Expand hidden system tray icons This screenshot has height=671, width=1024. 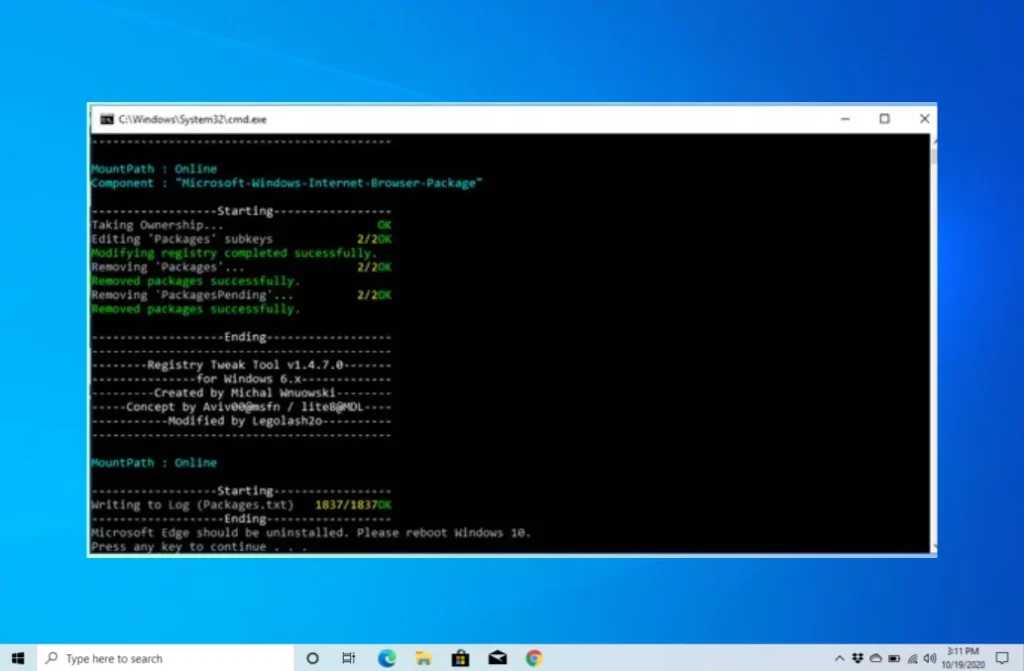click(840, 658)
